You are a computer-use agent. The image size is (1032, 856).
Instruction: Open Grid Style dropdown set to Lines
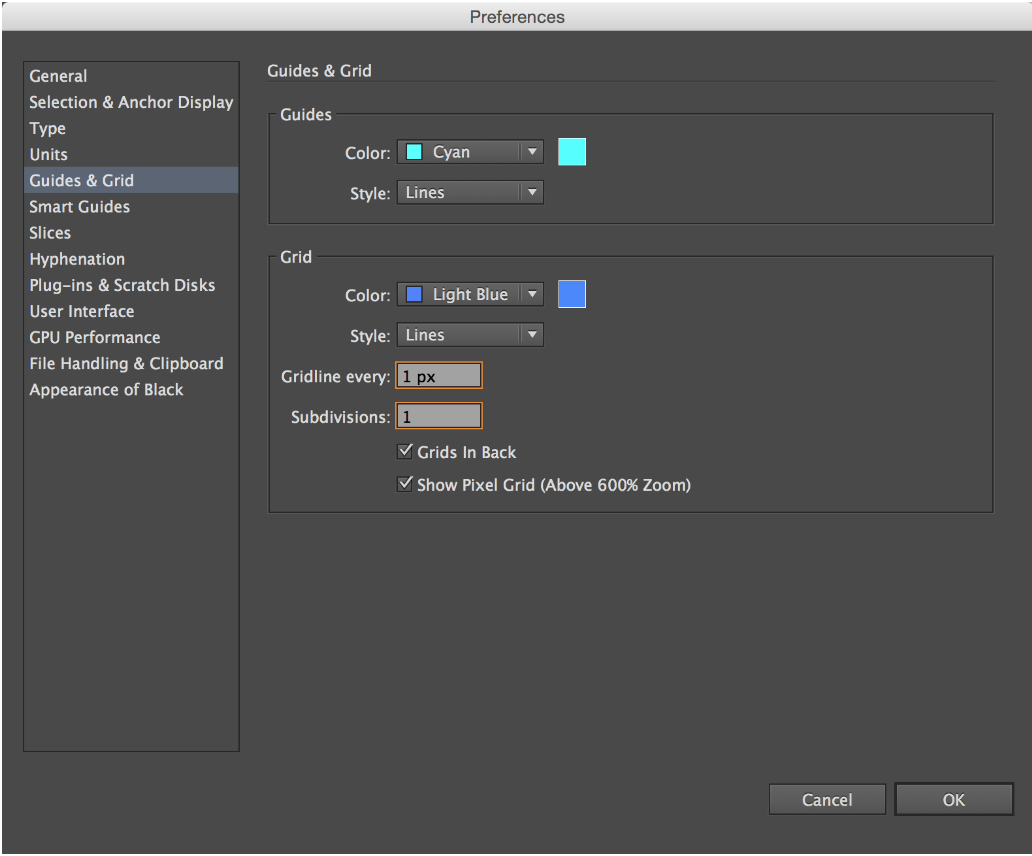(470, 335)
